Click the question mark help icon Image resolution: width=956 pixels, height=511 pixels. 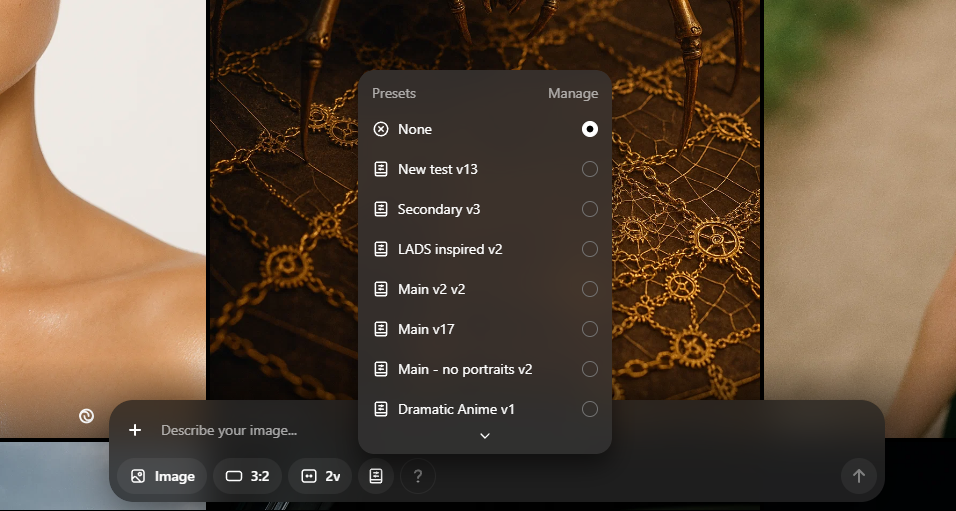pos(418,476)
